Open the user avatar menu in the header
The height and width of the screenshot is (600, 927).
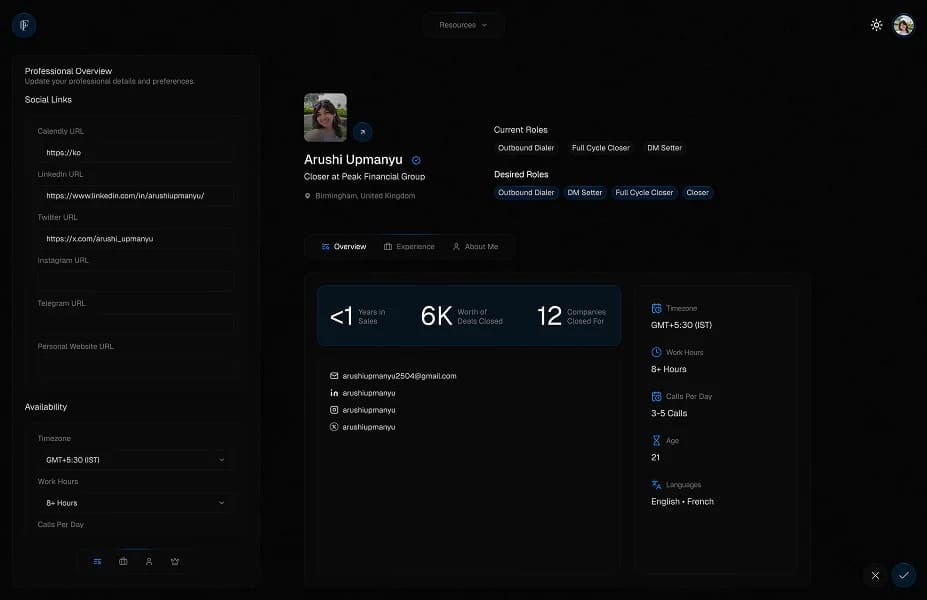coord(903,25)
